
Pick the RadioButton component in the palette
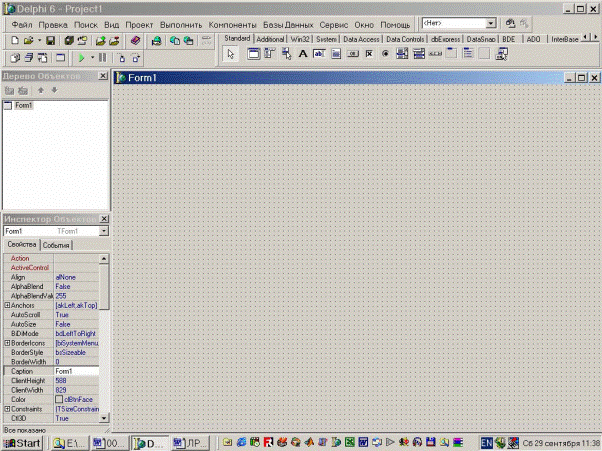[385, 54]
